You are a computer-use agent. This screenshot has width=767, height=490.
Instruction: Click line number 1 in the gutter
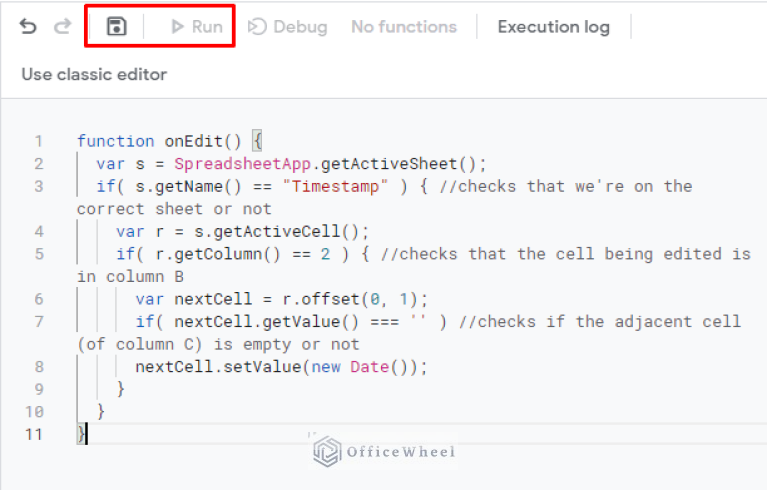[x=38, y=141]
